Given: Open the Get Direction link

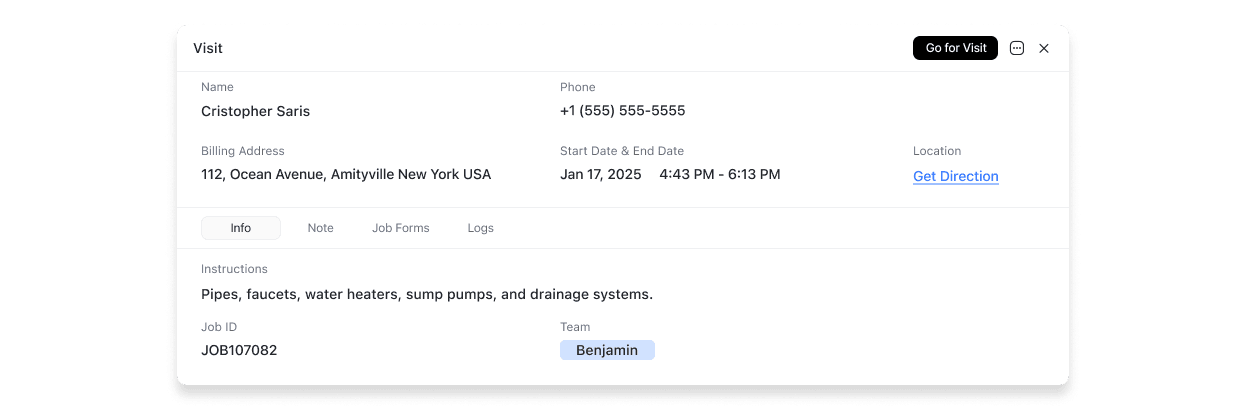Looking at the screenshot, I should (955, 176).
